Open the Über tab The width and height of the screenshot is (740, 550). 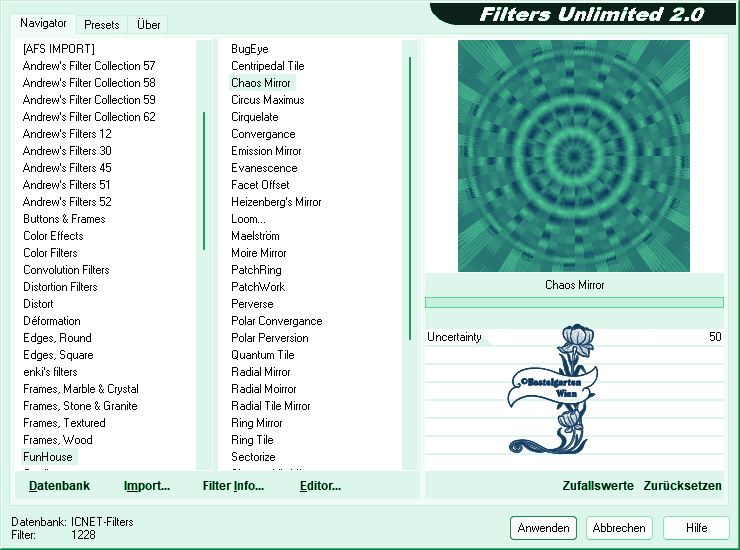[x=148, y=25]
